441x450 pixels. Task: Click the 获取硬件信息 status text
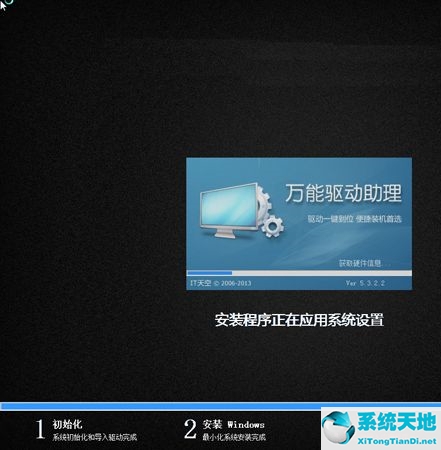click(x=361, y=263)
